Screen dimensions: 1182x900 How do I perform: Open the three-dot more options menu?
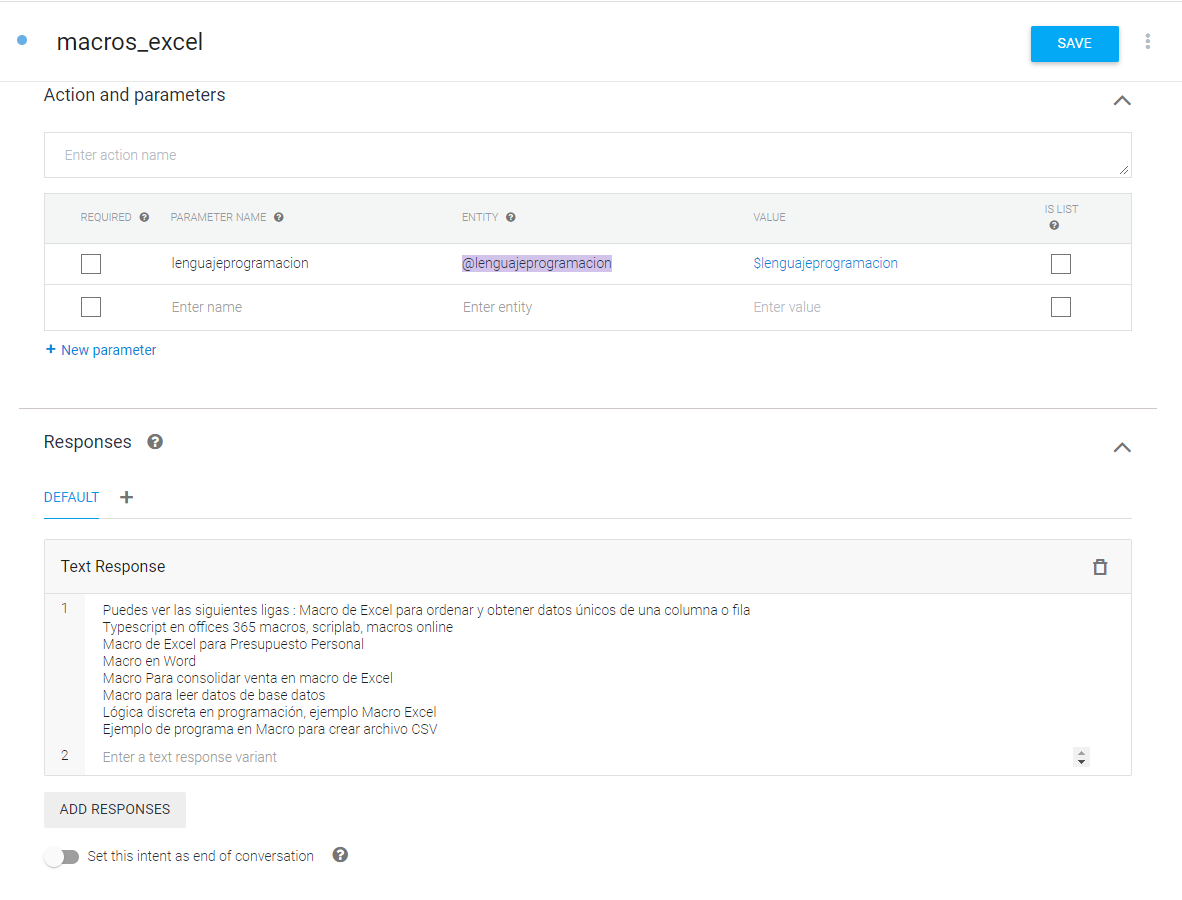click(1147, 42)
